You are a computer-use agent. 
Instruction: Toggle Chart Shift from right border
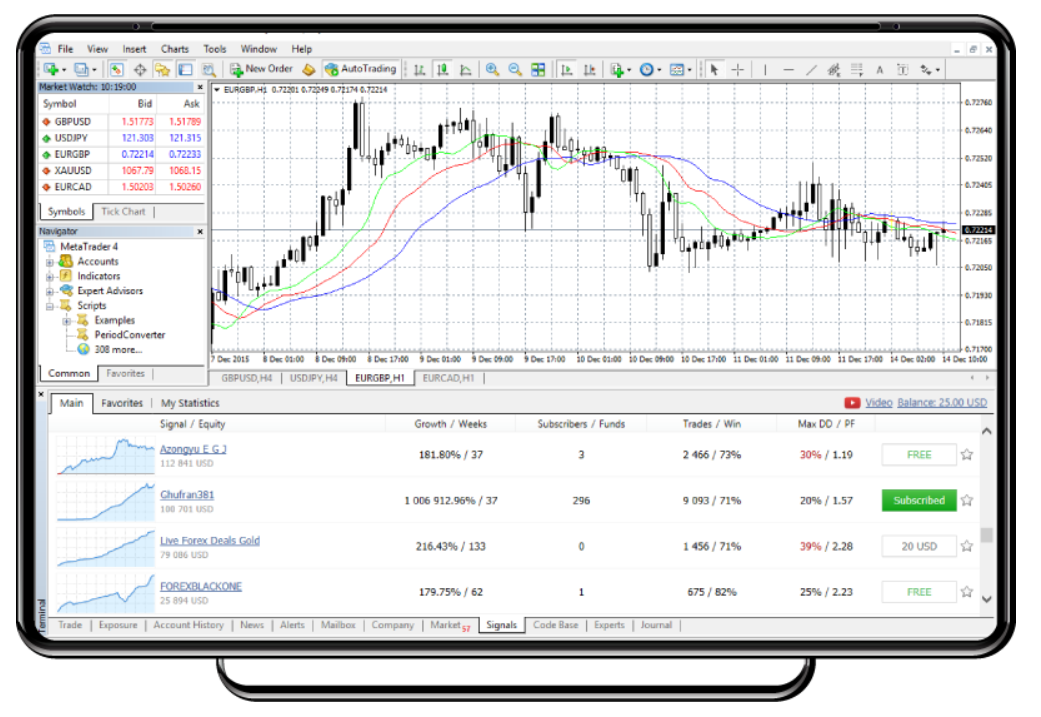590,69
